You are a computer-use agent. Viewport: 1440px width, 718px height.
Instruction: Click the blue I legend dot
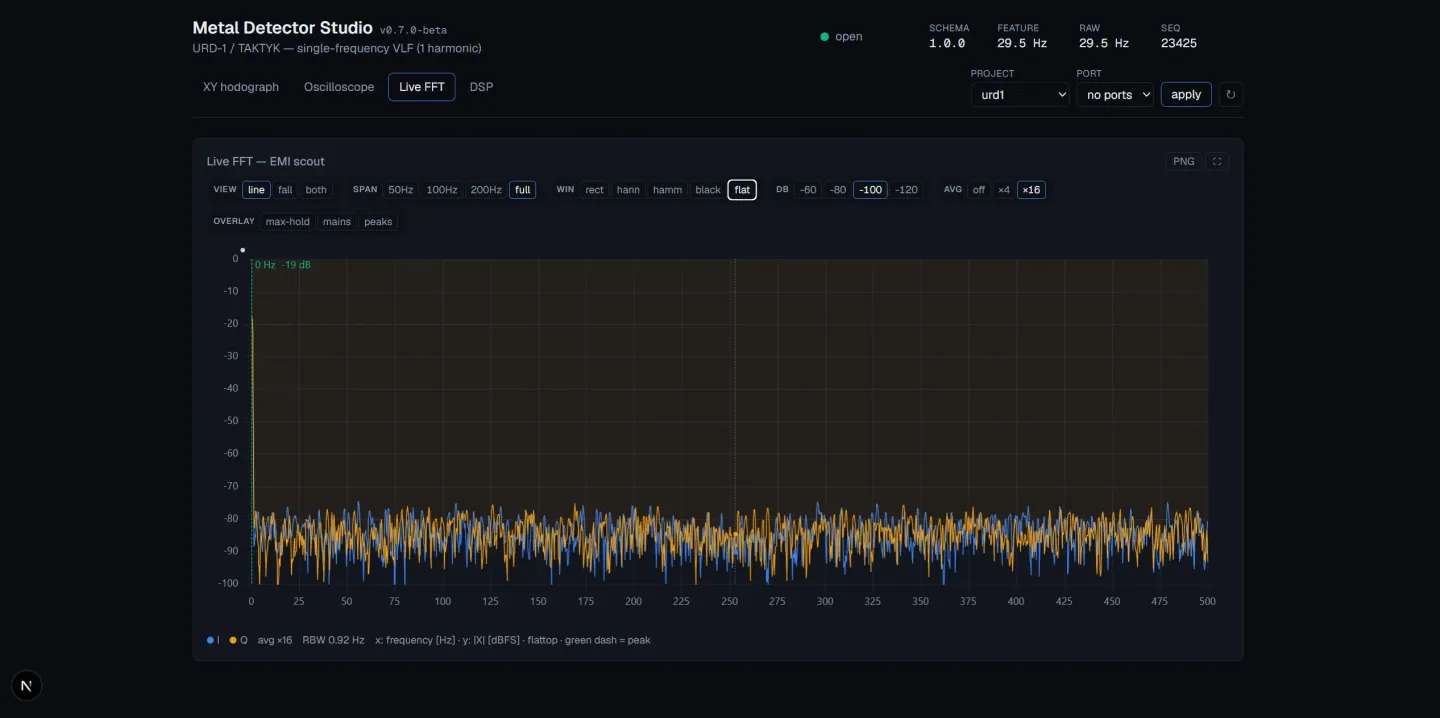(210, 640)
